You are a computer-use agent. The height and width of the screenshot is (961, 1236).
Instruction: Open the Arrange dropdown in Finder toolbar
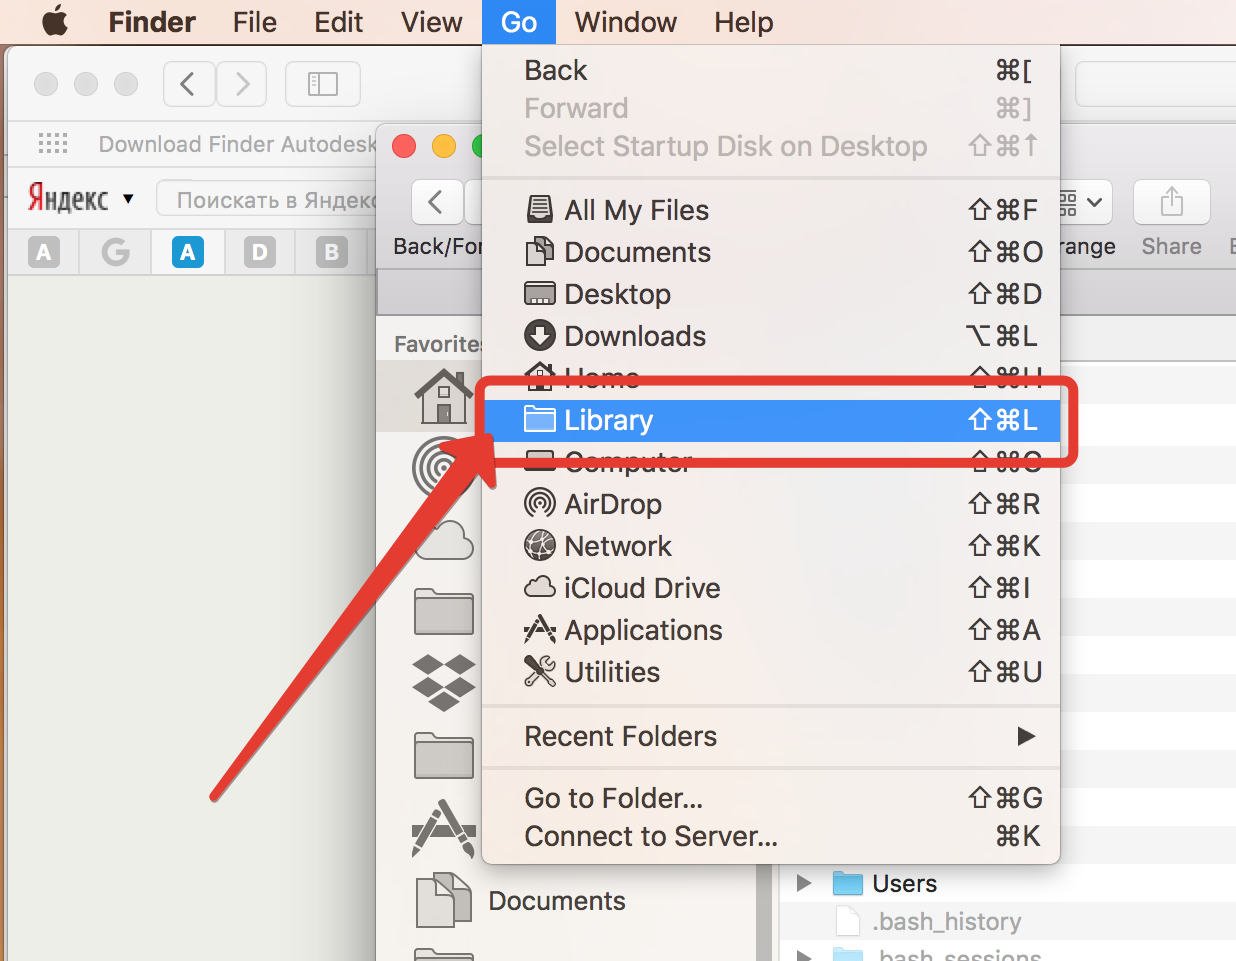1085,203
